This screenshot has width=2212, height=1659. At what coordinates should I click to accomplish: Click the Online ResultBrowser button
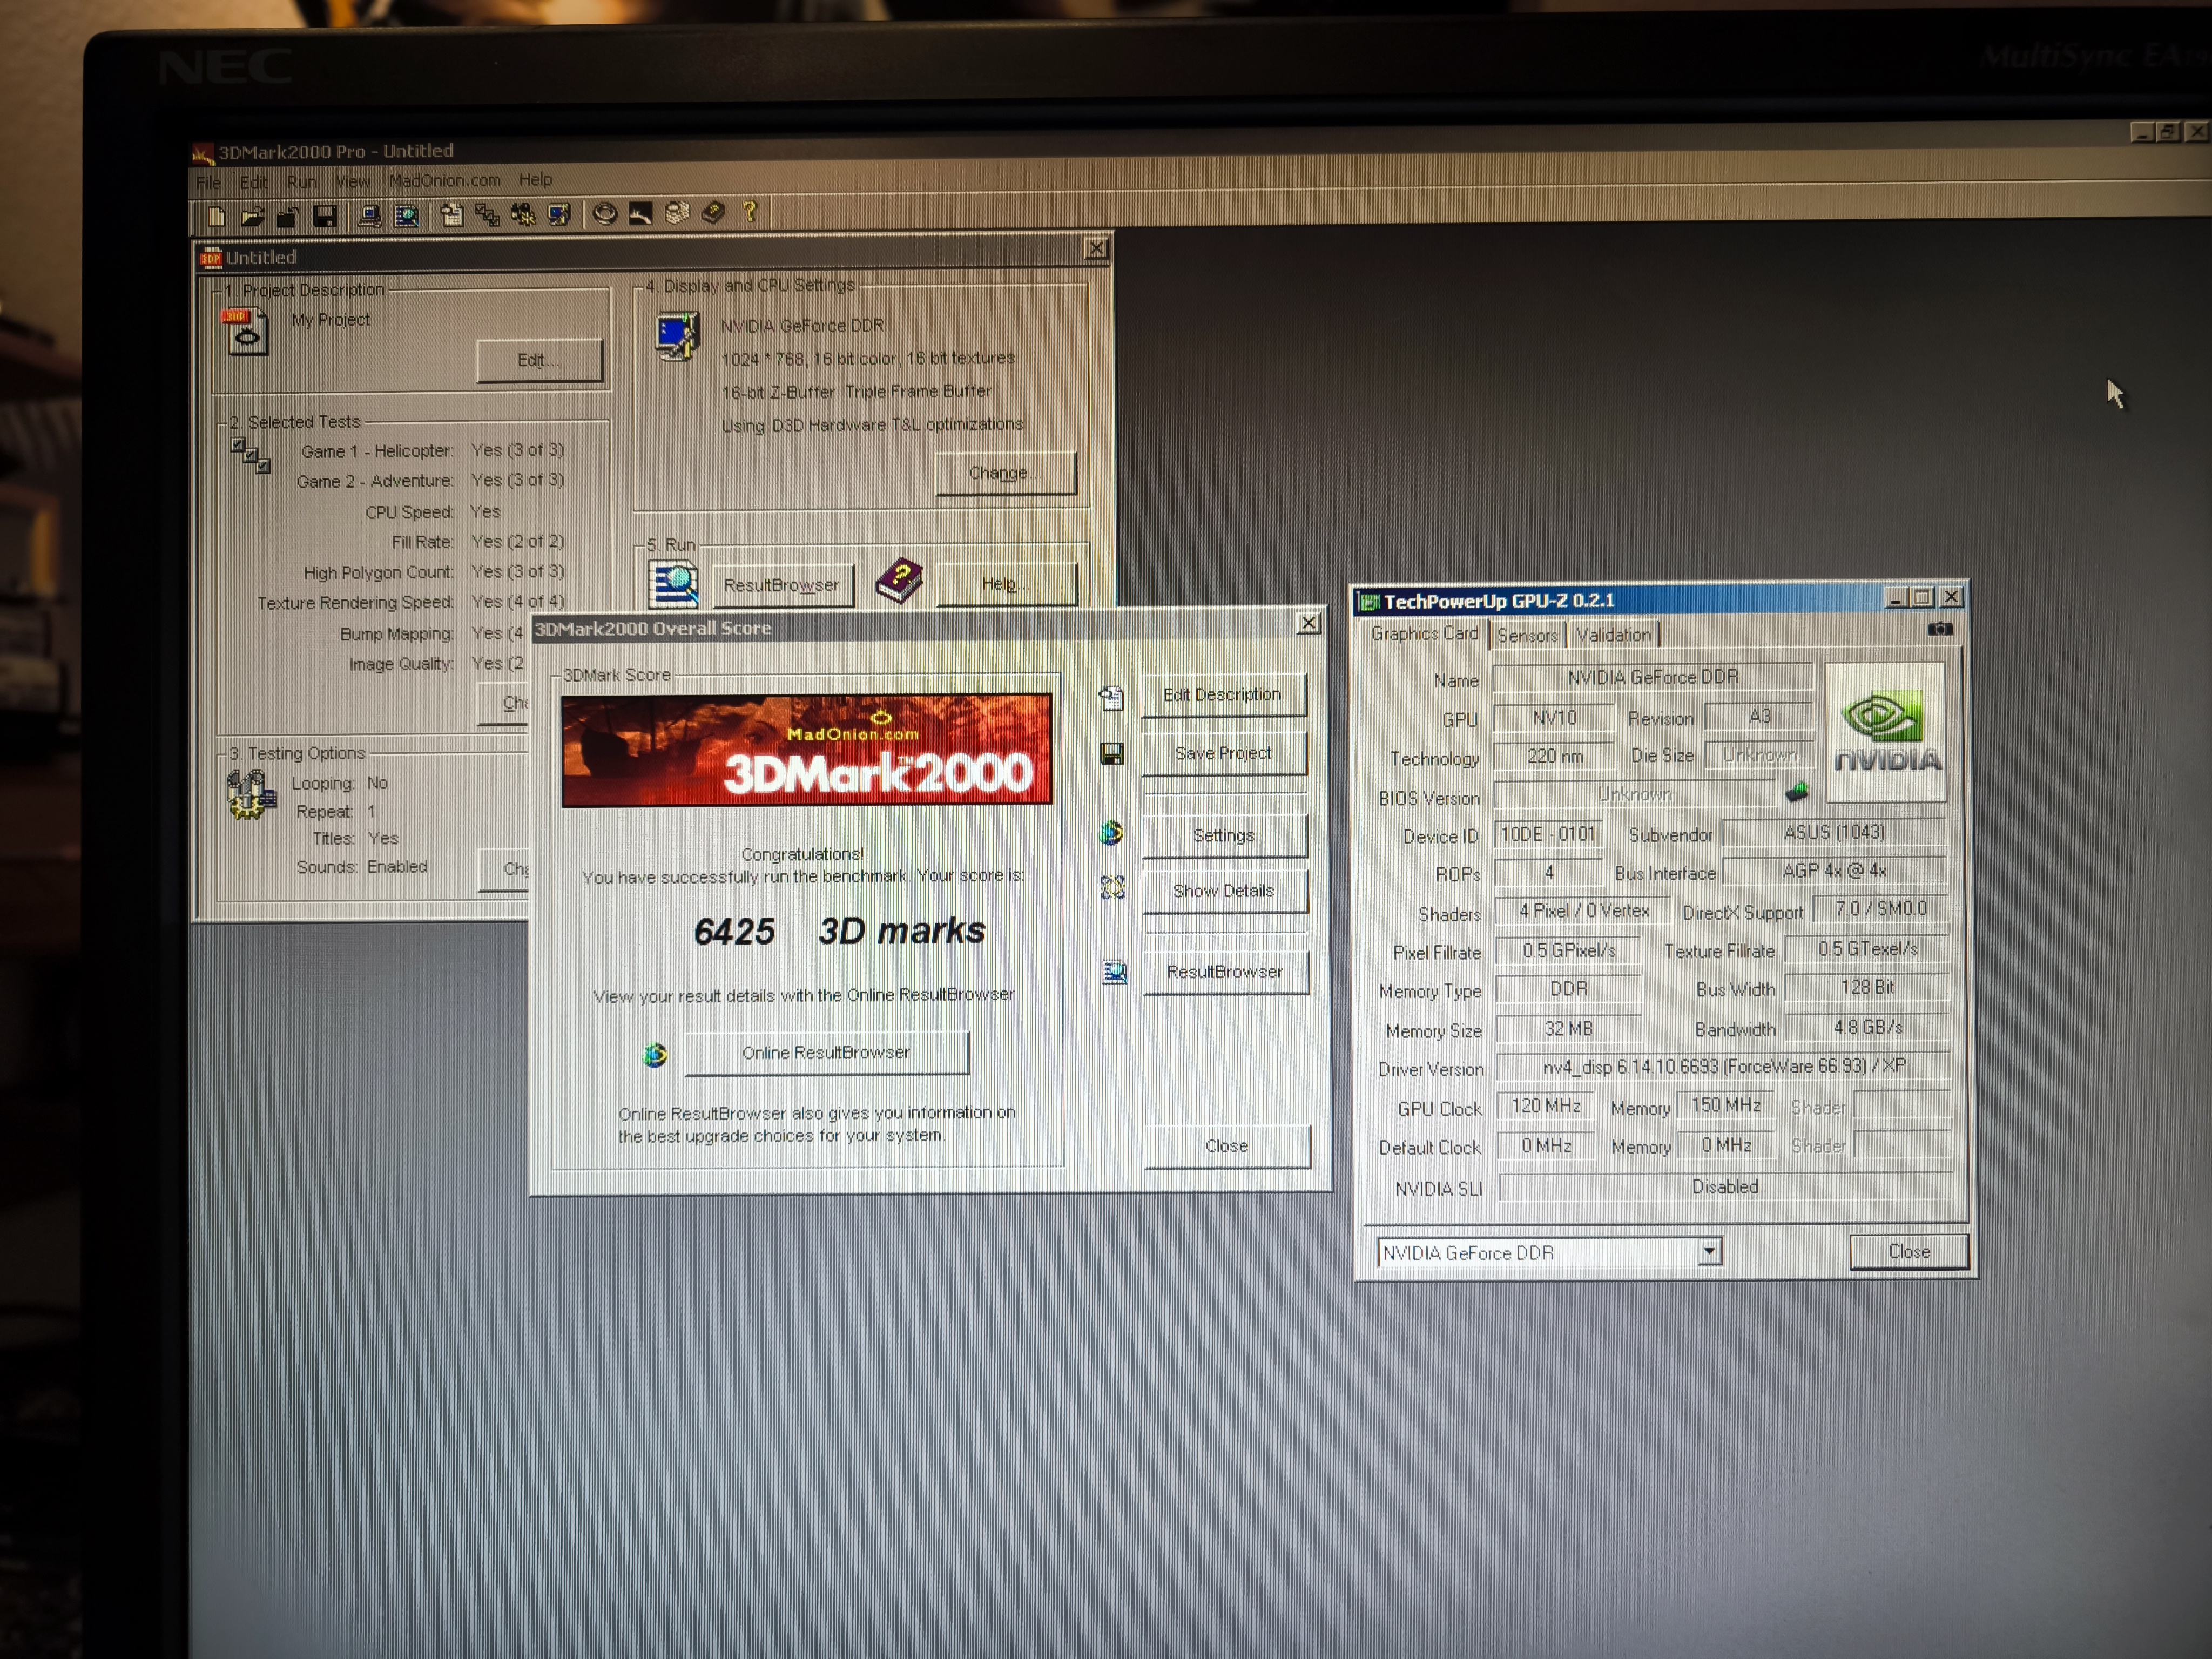tap(826, 1053)
